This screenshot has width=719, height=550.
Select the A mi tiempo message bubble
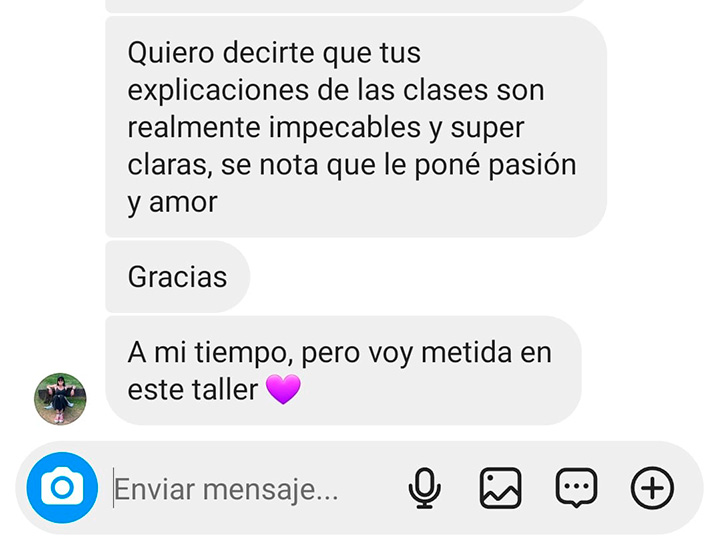343,371
